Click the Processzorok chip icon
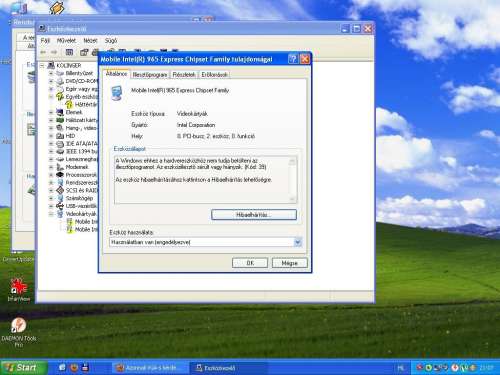 [x=60, y=175]
